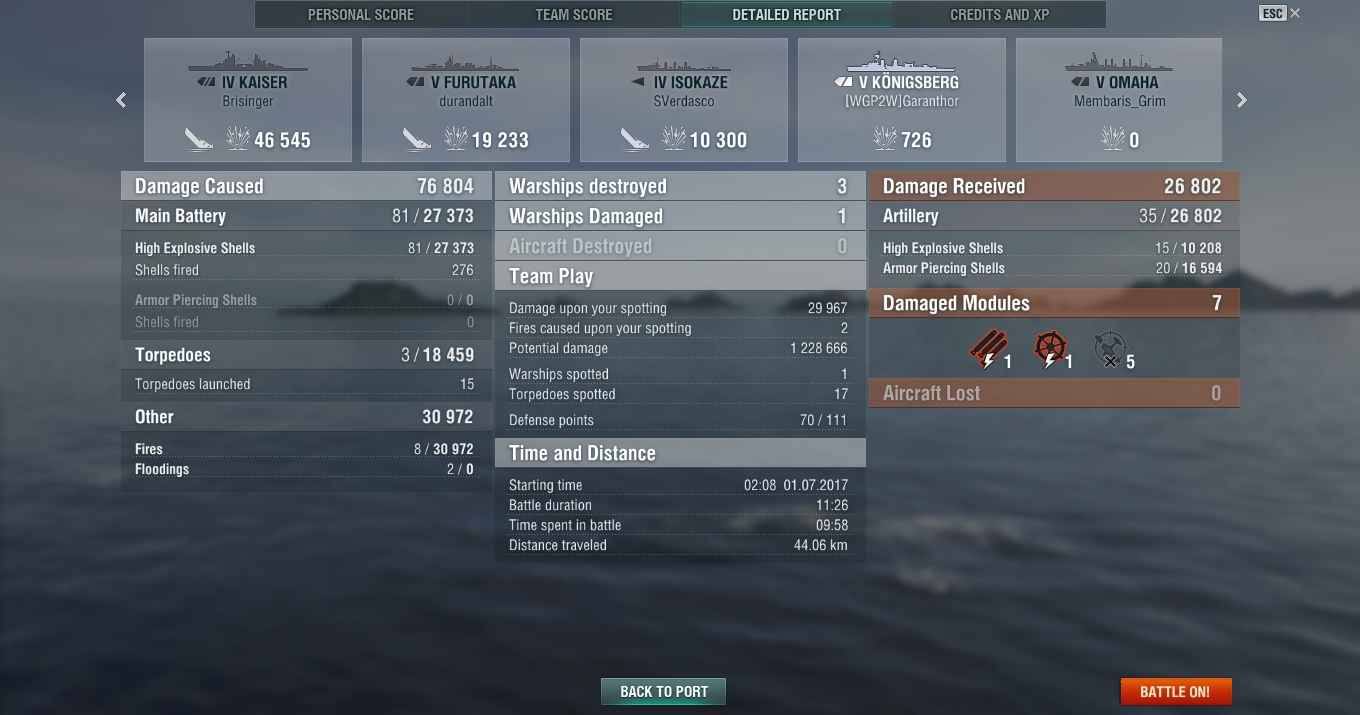
Task: Open the Team Score tab
Action: click(x=574, y=15)
